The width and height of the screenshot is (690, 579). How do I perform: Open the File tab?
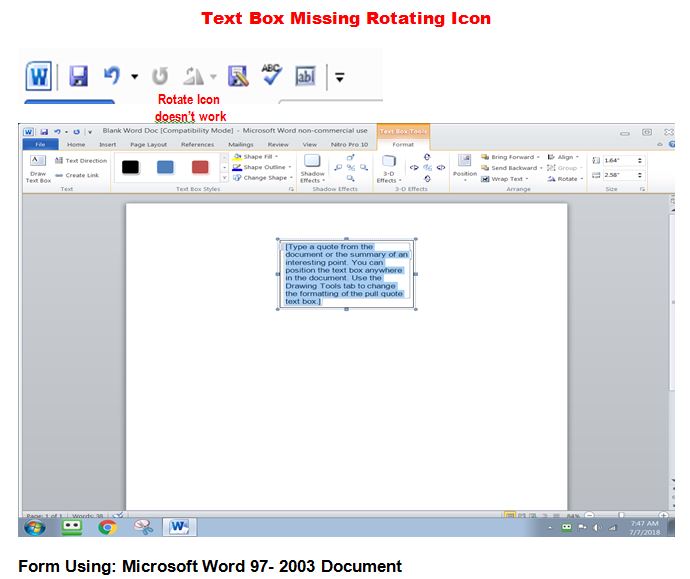40,144
